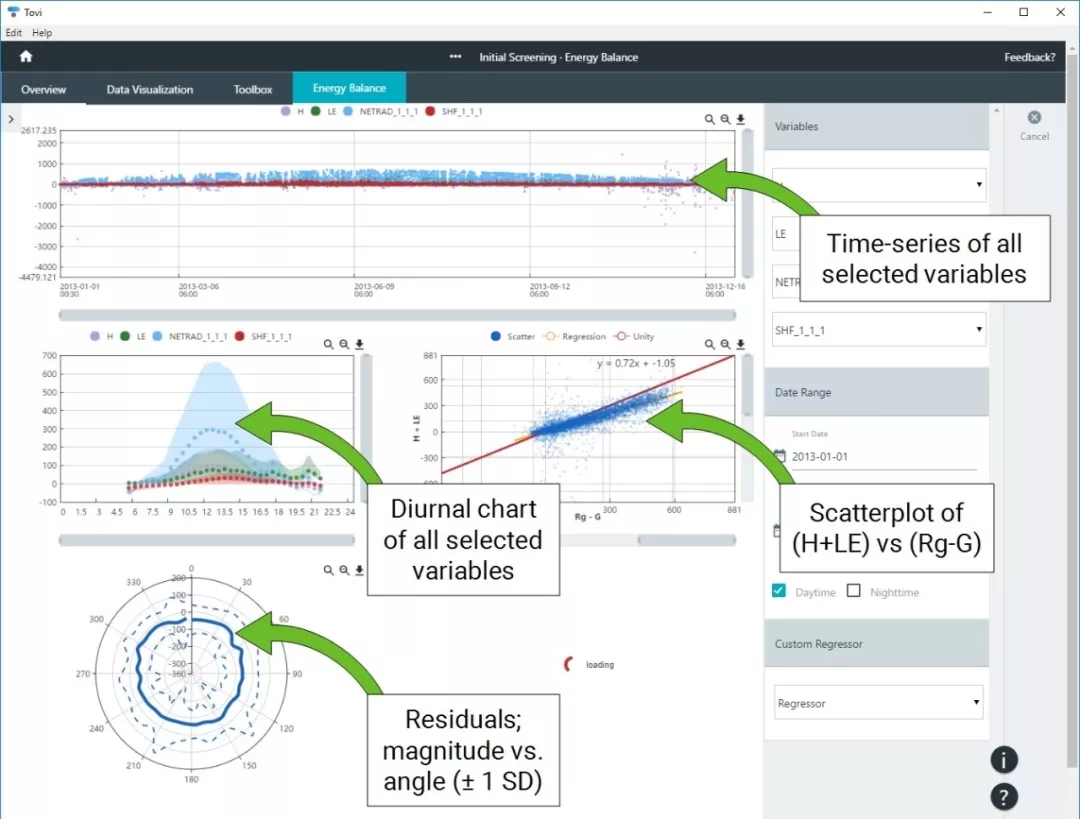Click the Feedback? link
This screenshot has height=819, width=1080.
coord(1029,57)
